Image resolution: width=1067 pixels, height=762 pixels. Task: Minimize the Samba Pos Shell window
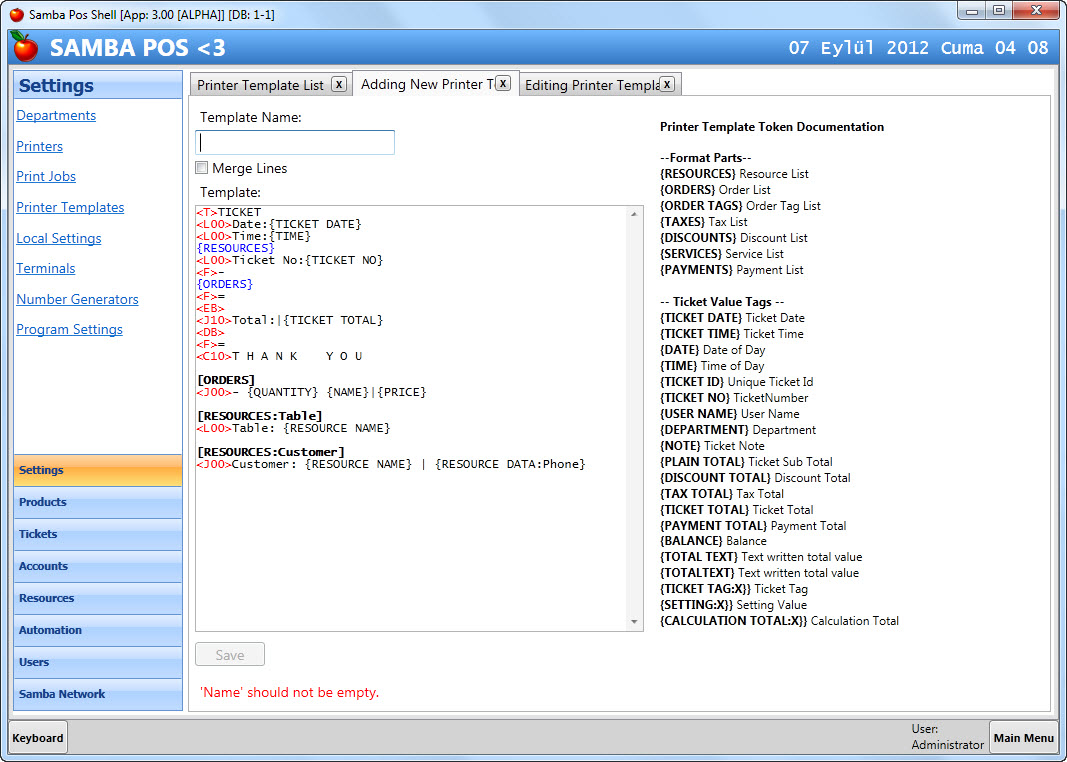point(972,10)
